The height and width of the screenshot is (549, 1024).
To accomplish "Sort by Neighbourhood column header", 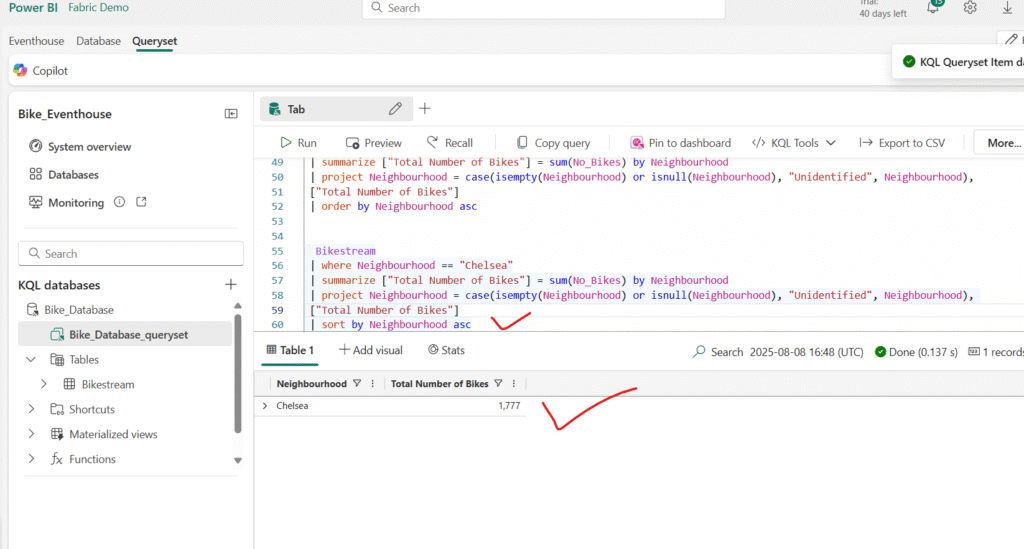I will pos(312,383).
